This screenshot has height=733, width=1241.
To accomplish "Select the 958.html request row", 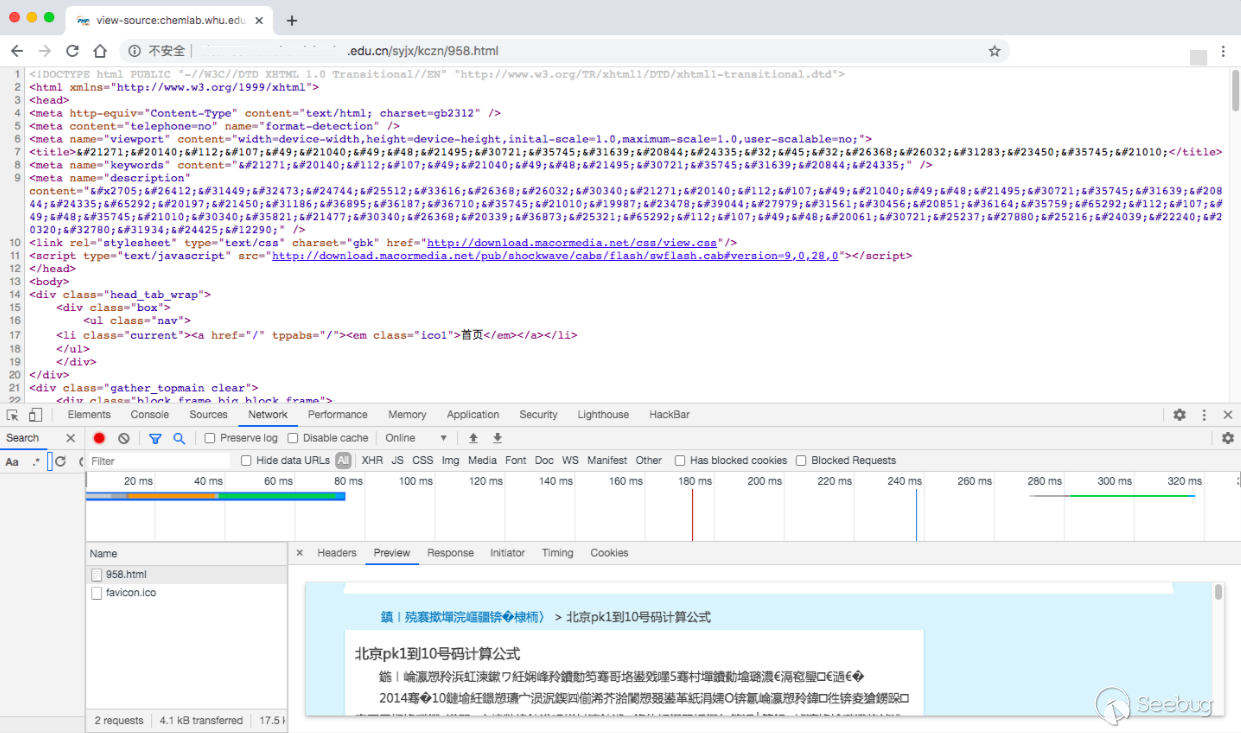I will (x=186, y=575).
